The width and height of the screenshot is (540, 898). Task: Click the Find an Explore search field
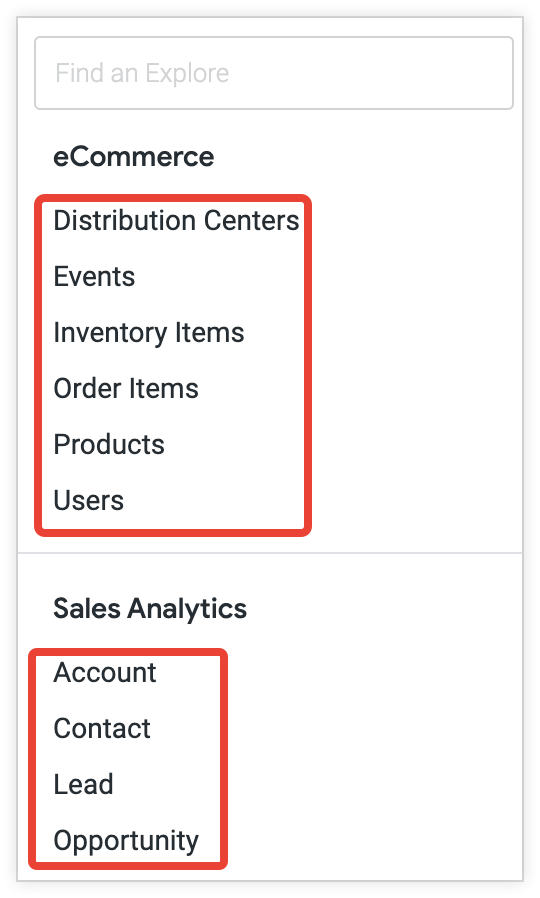274,73
